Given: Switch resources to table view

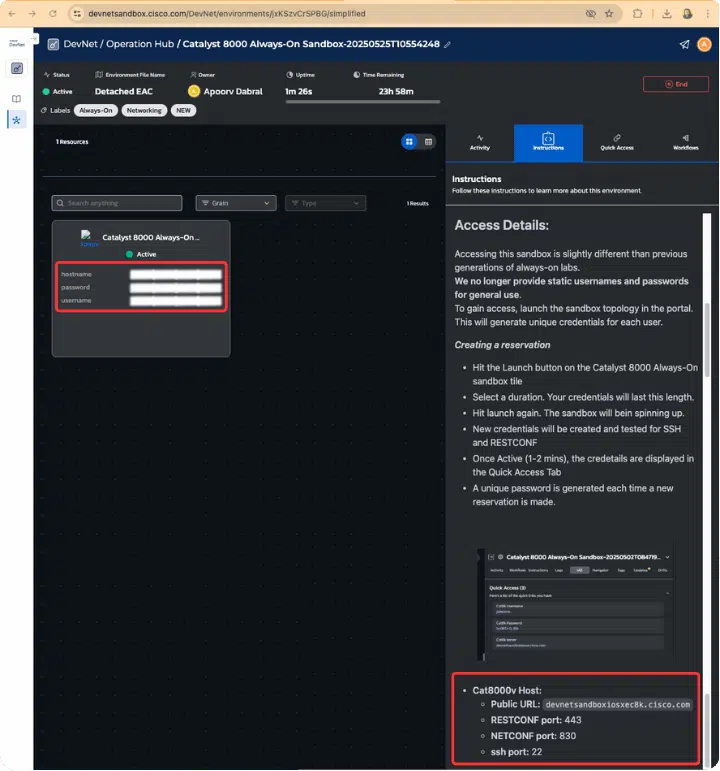Looking at the screenshot, I should tap(428, 142).
